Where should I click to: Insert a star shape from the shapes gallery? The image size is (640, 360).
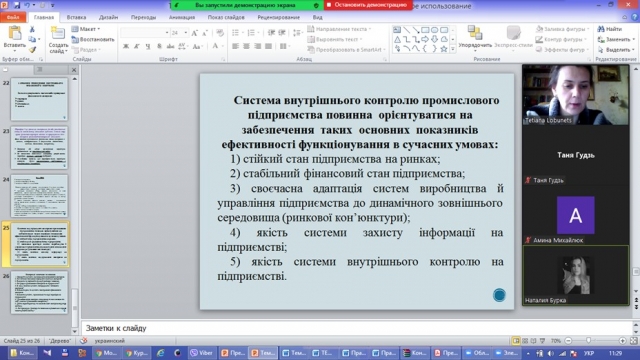(x=444, y=49)
